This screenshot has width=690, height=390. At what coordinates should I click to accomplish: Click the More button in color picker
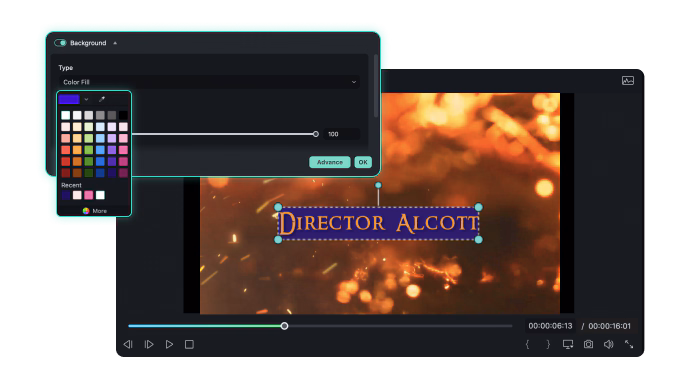[95, 211]
